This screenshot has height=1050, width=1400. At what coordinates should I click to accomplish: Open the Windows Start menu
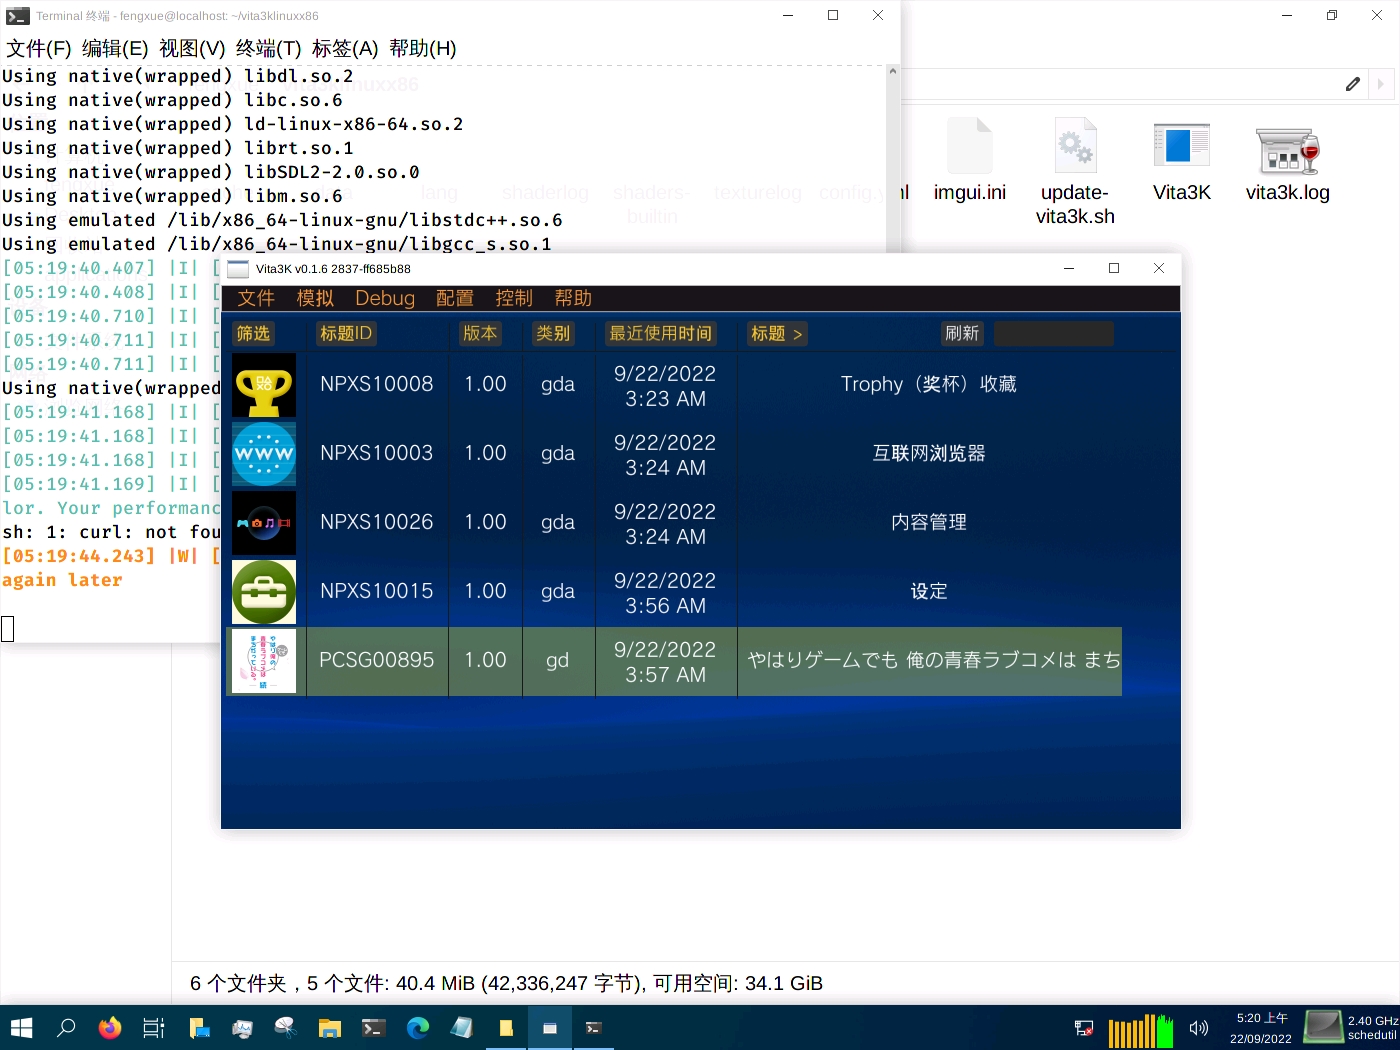[x=21, y=1028]
